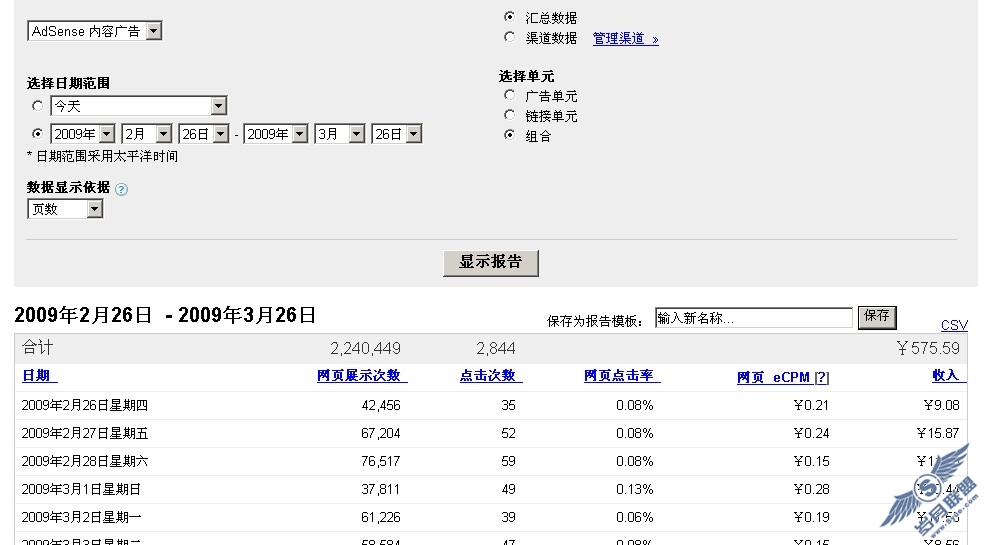Select the 今天 preset date radio button
This screenshot has height=545, width=984.
38,105
